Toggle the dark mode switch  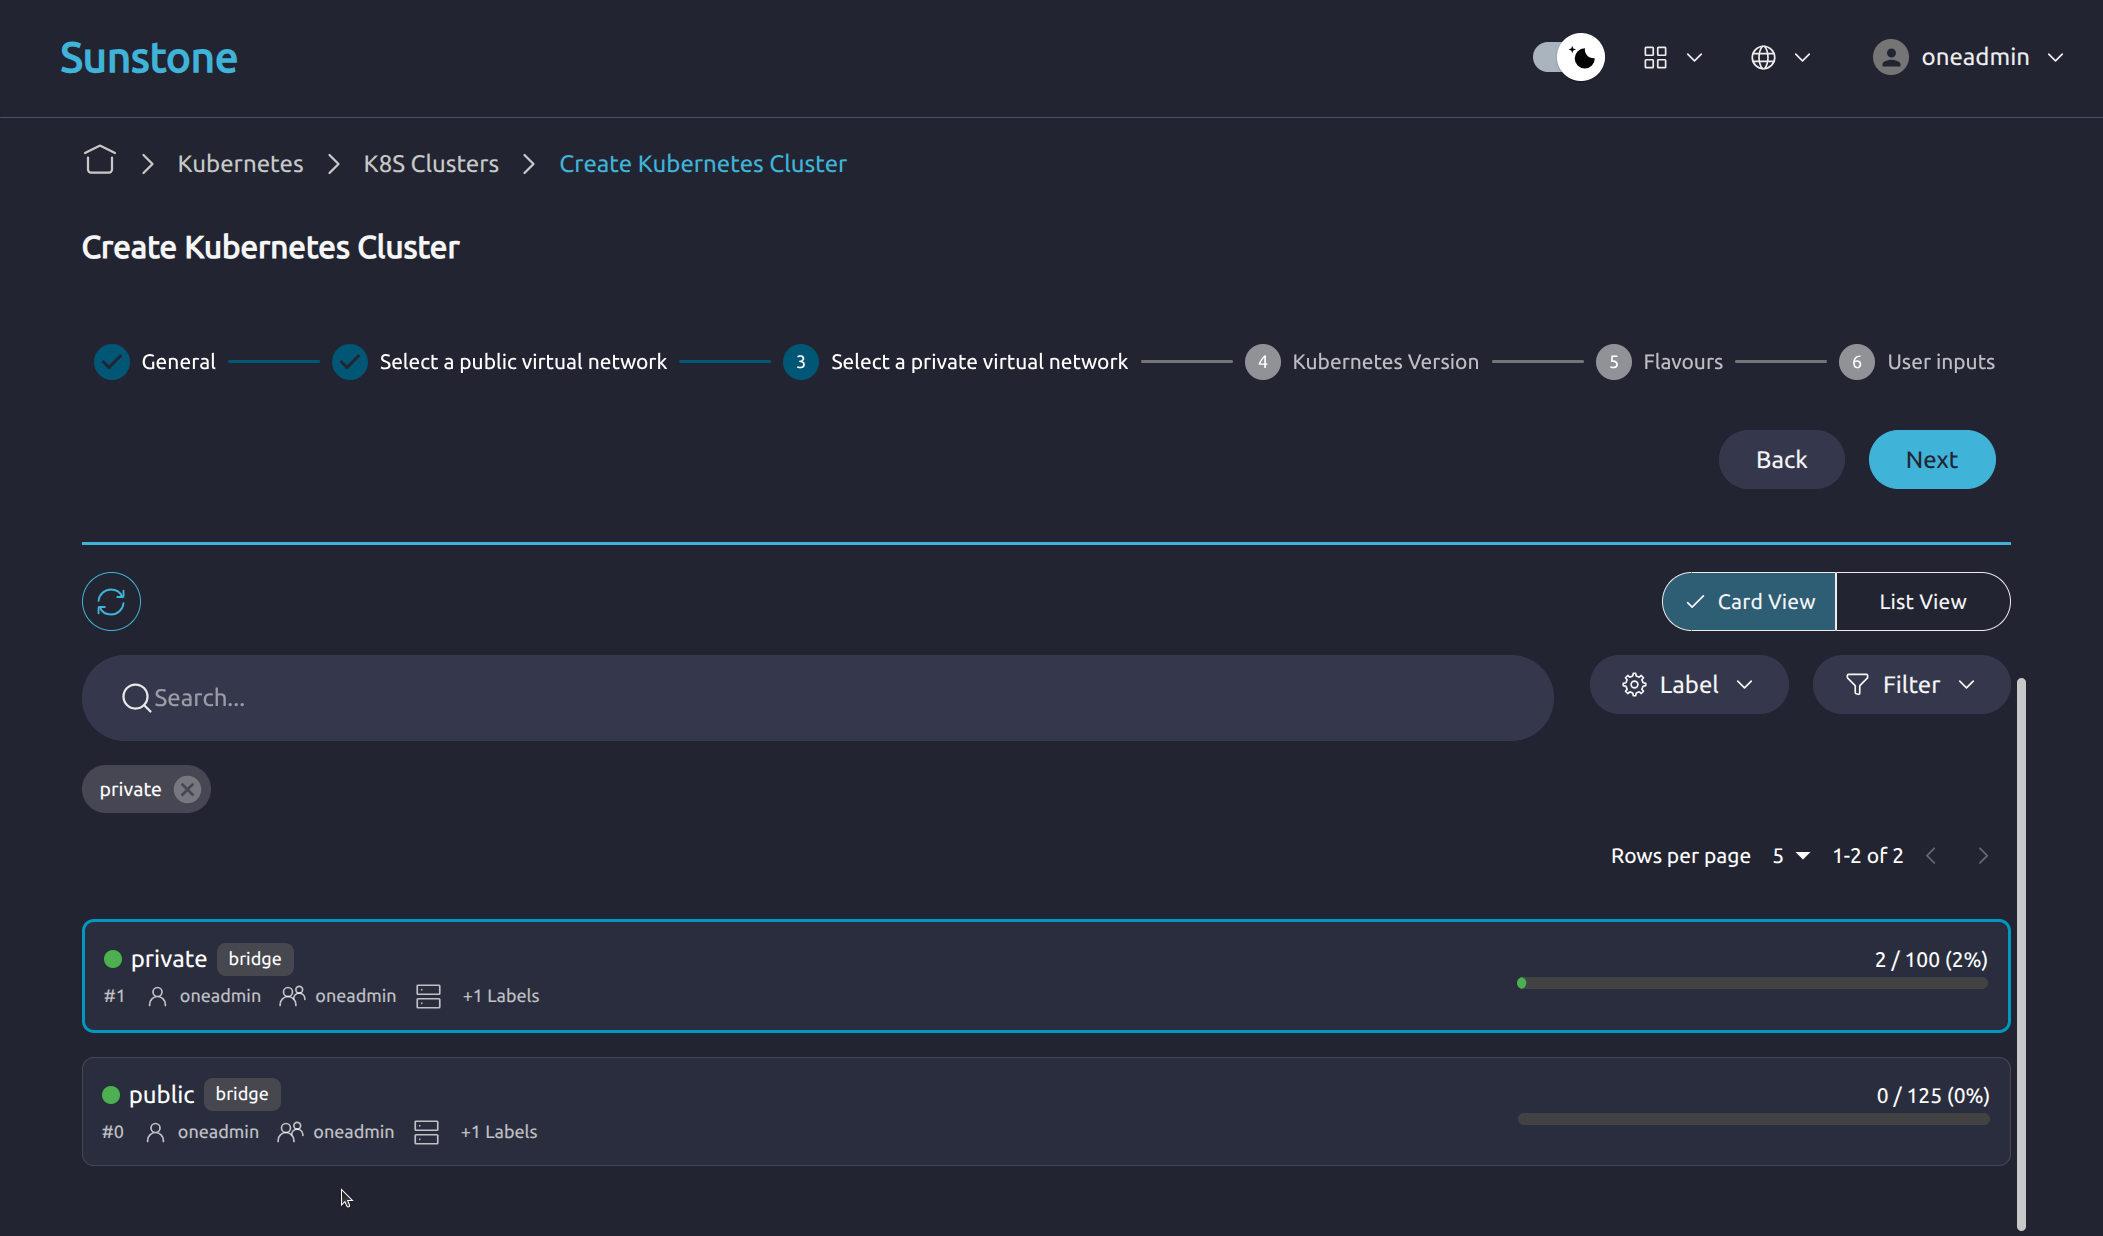1568,57
